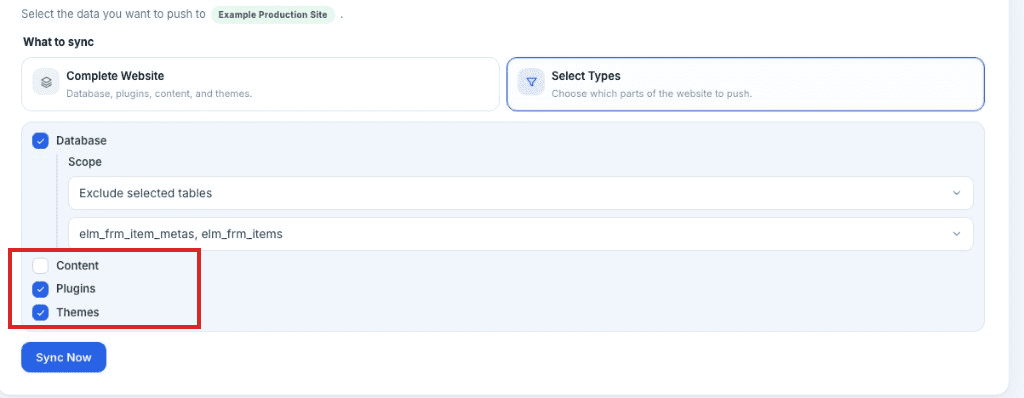
Task: Choose the Select Types sync option
Action: tap(745, 84)
